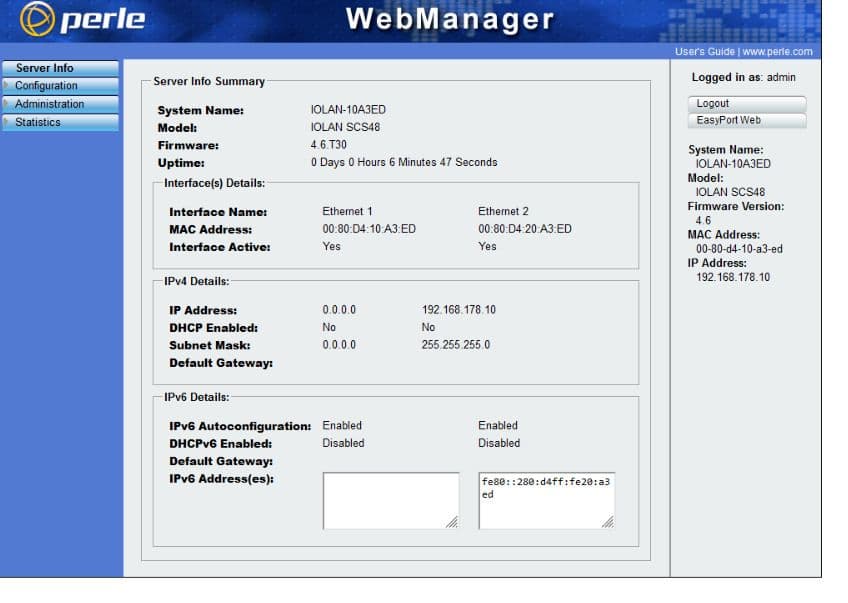Open the User's Guide link
Screen dimensions: 848x603
pos(705,51)
